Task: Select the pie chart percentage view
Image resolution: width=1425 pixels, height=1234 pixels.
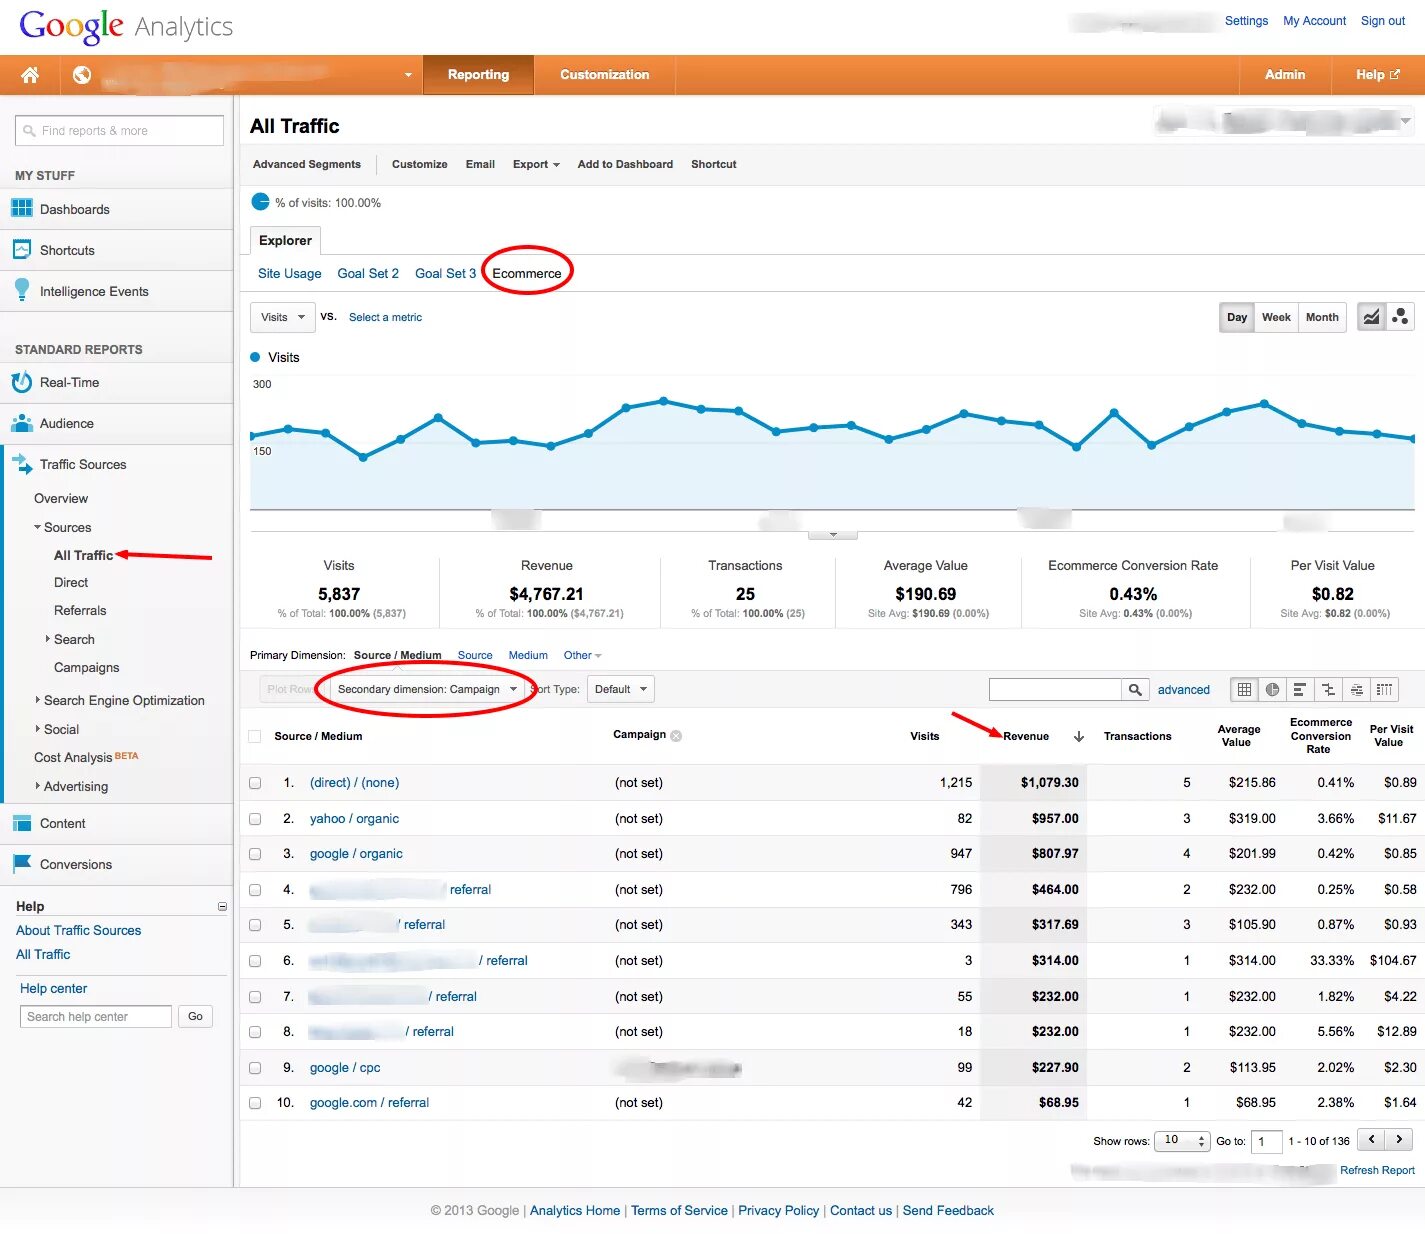Action: pos(1272,689)
